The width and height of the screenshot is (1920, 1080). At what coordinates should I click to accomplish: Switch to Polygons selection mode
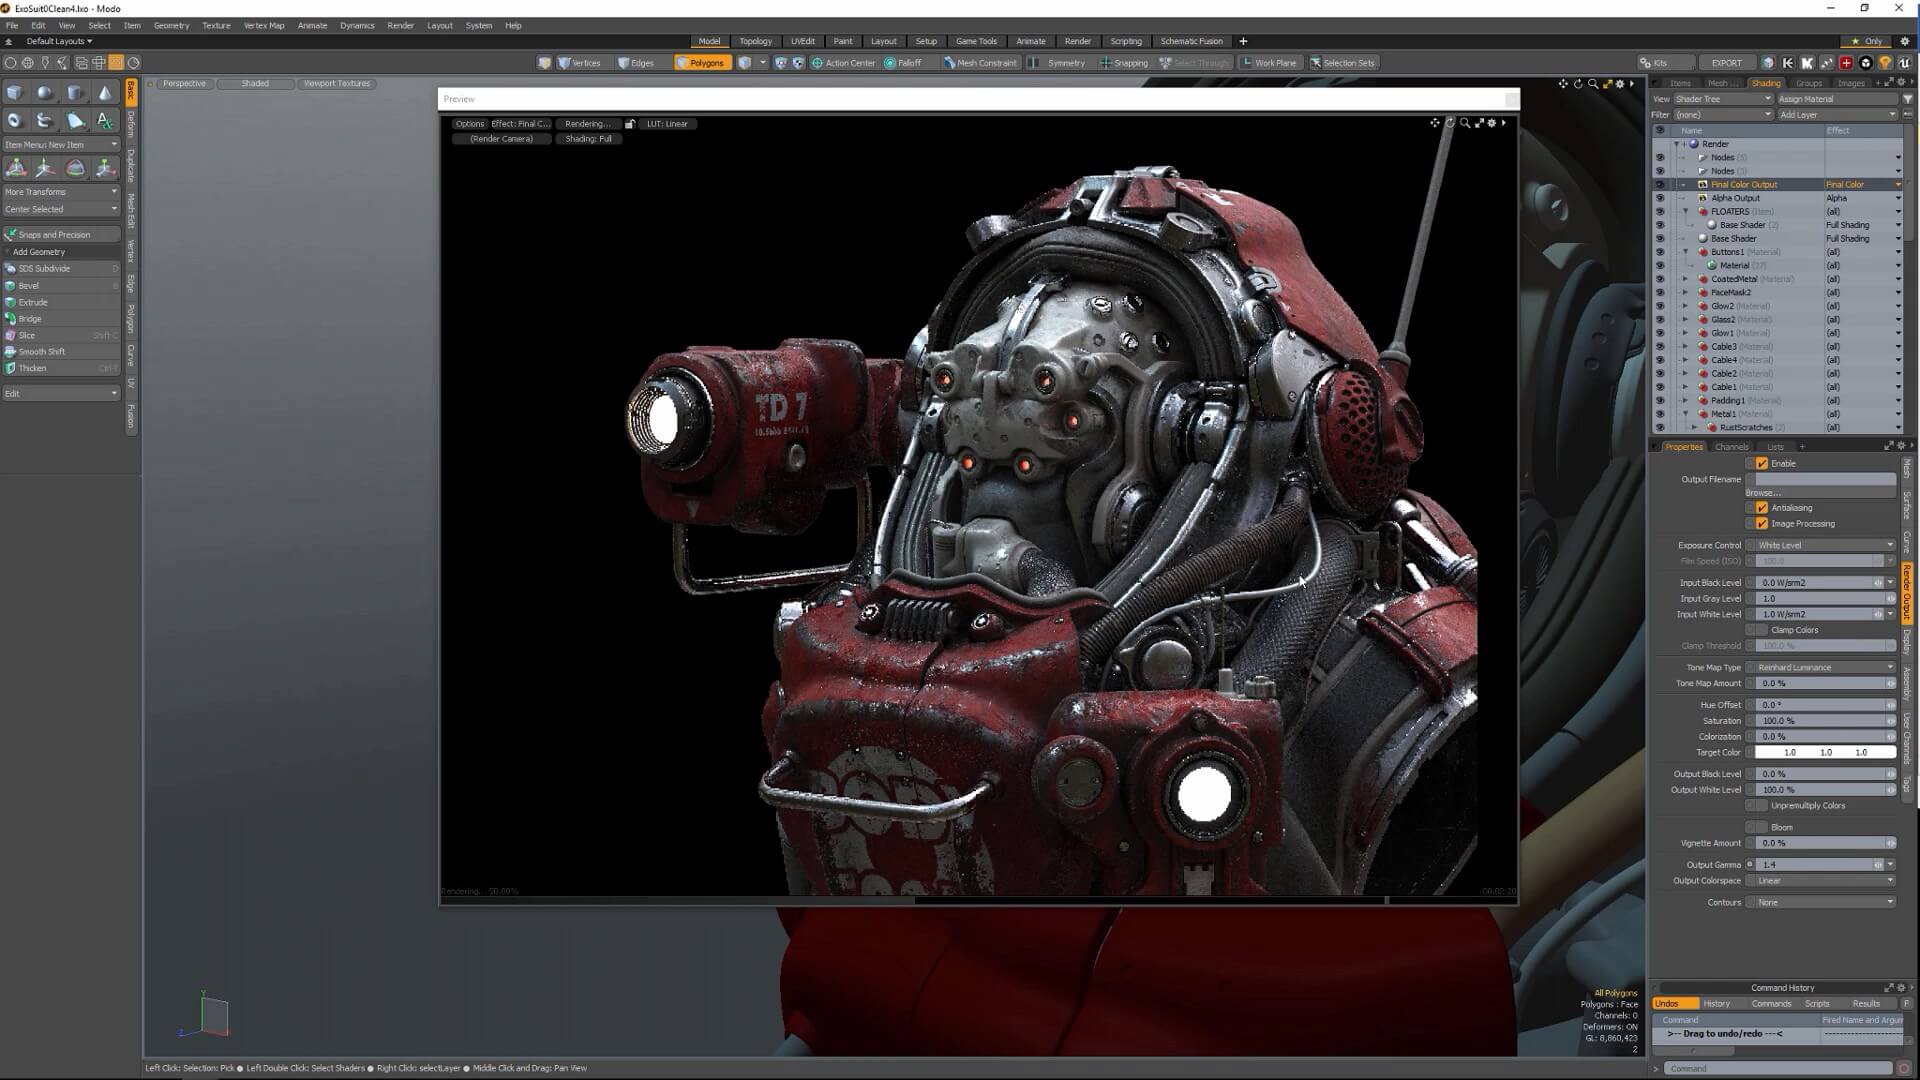coord(703,63)
